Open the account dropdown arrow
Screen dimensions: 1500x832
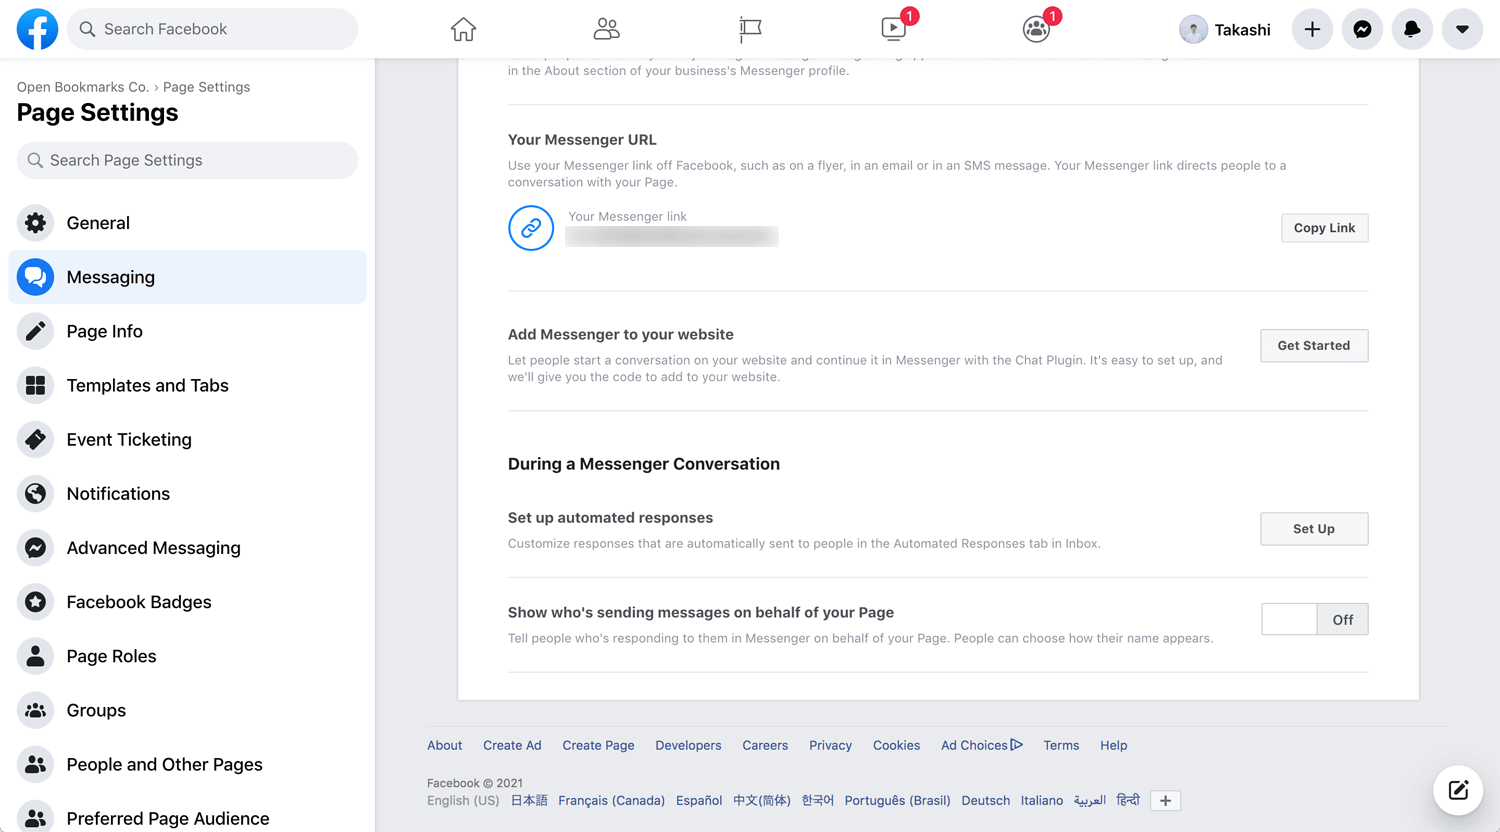pyautogui.click(x=1462, y=29)
